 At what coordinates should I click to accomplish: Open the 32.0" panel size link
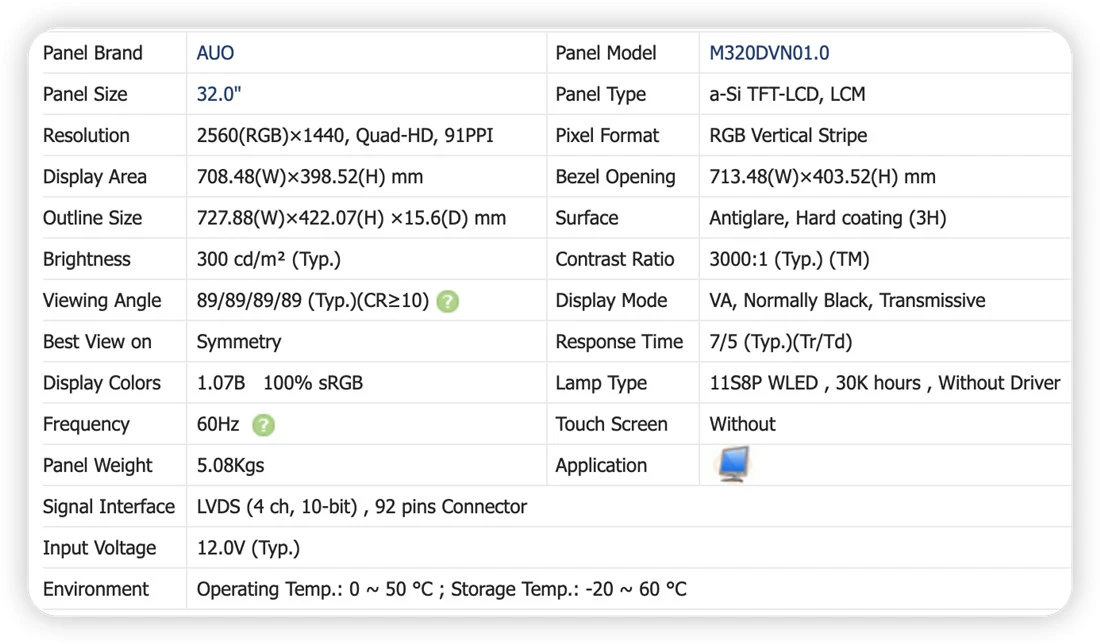pyautogui.click(x=219, y=95)
